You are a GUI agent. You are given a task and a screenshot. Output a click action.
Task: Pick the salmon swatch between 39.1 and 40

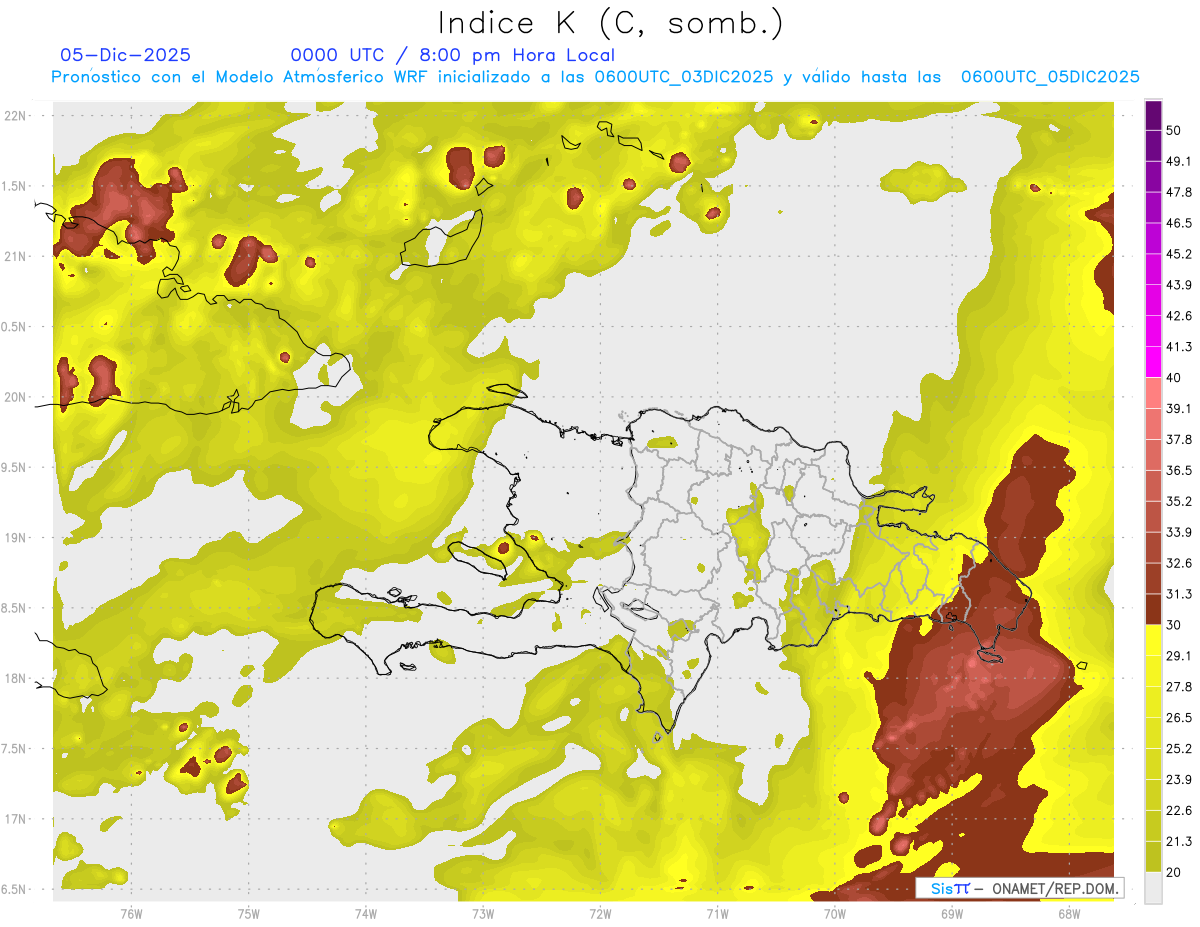[1153, 393]
